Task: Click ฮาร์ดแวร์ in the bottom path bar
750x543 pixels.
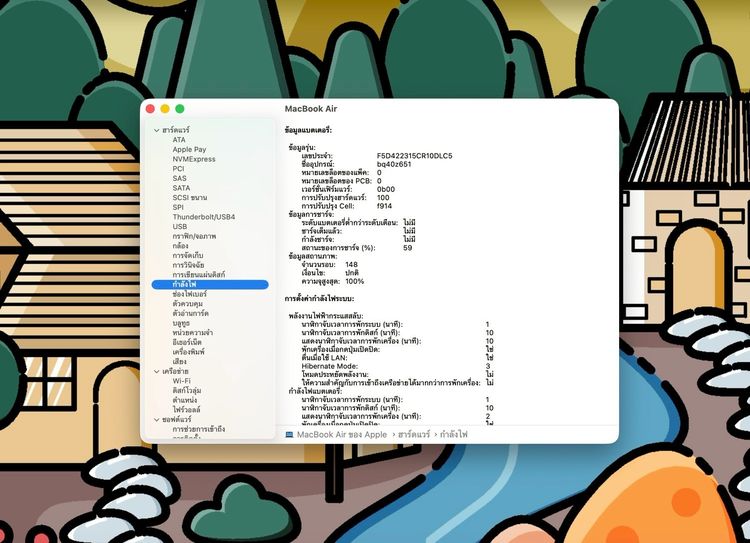Action: [414, 434]
